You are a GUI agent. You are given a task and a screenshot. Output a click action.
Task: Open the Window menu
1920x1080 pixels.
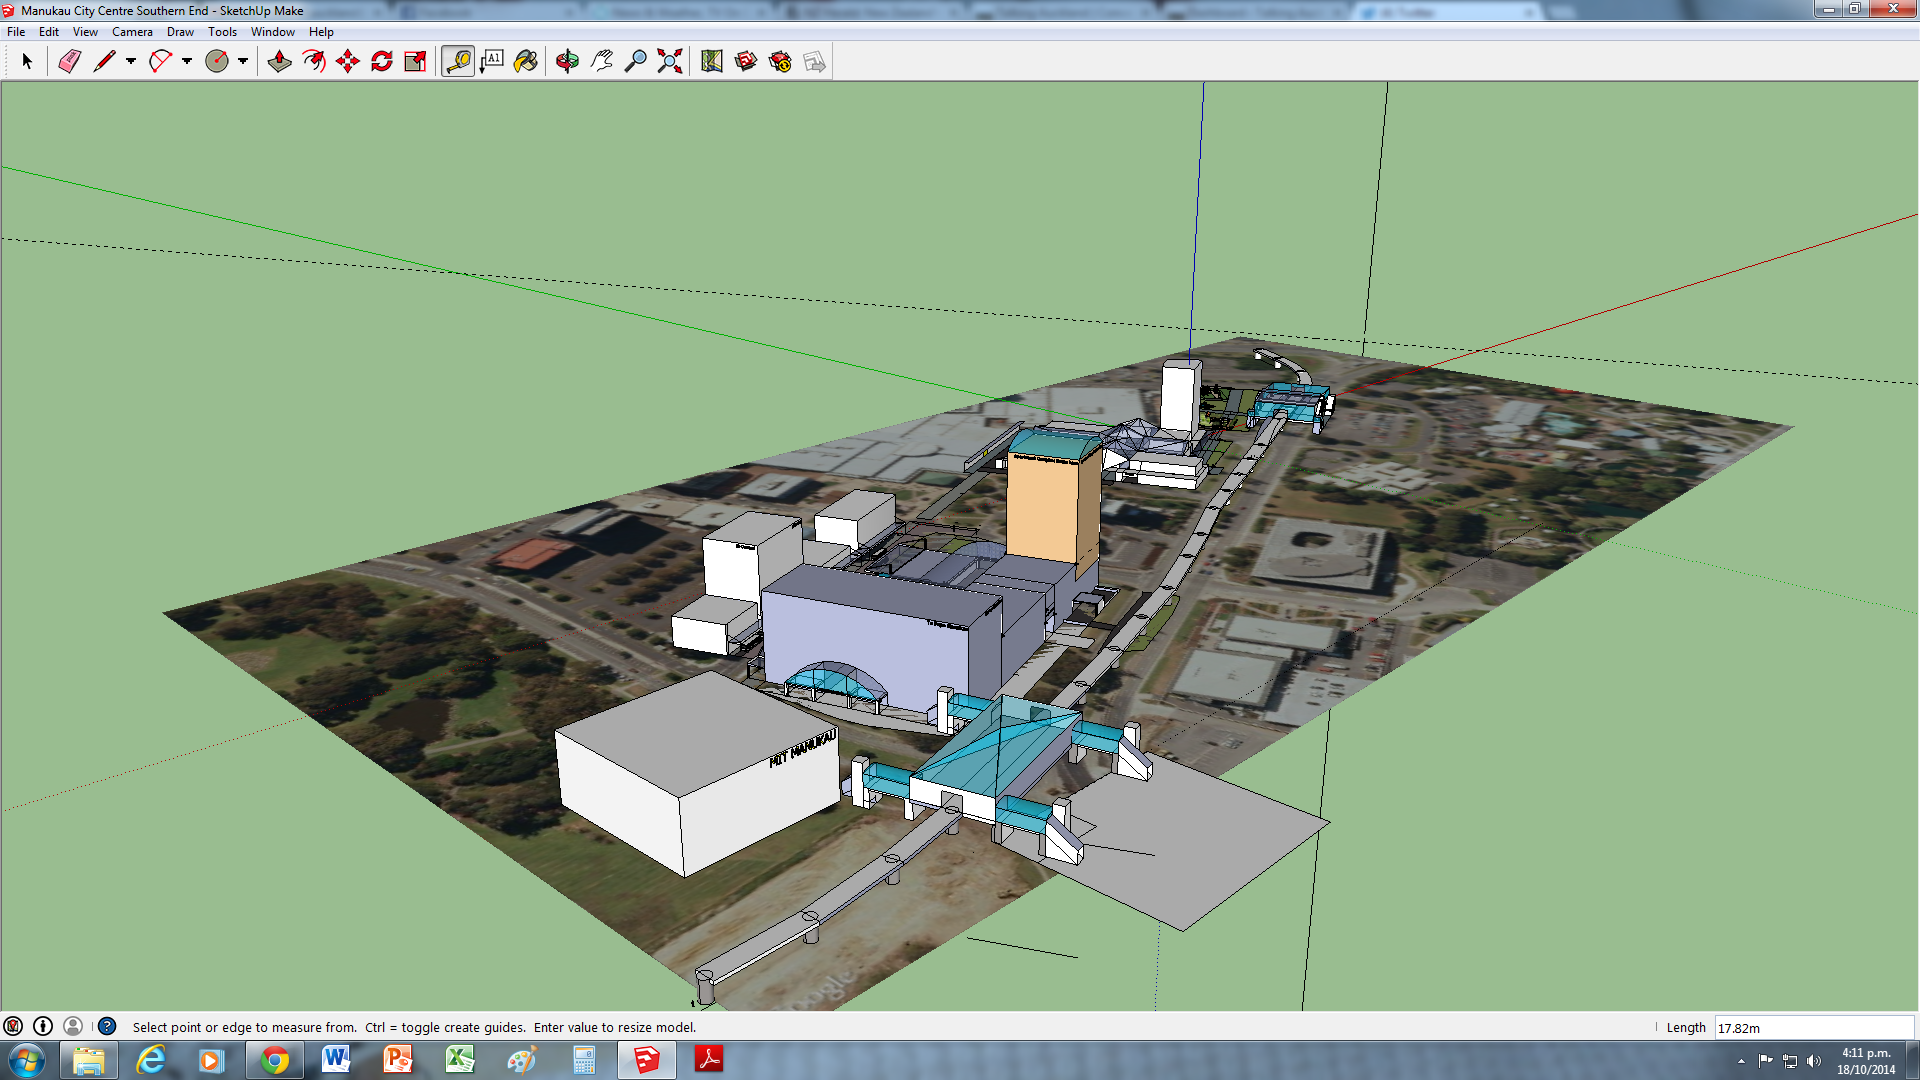272,32
